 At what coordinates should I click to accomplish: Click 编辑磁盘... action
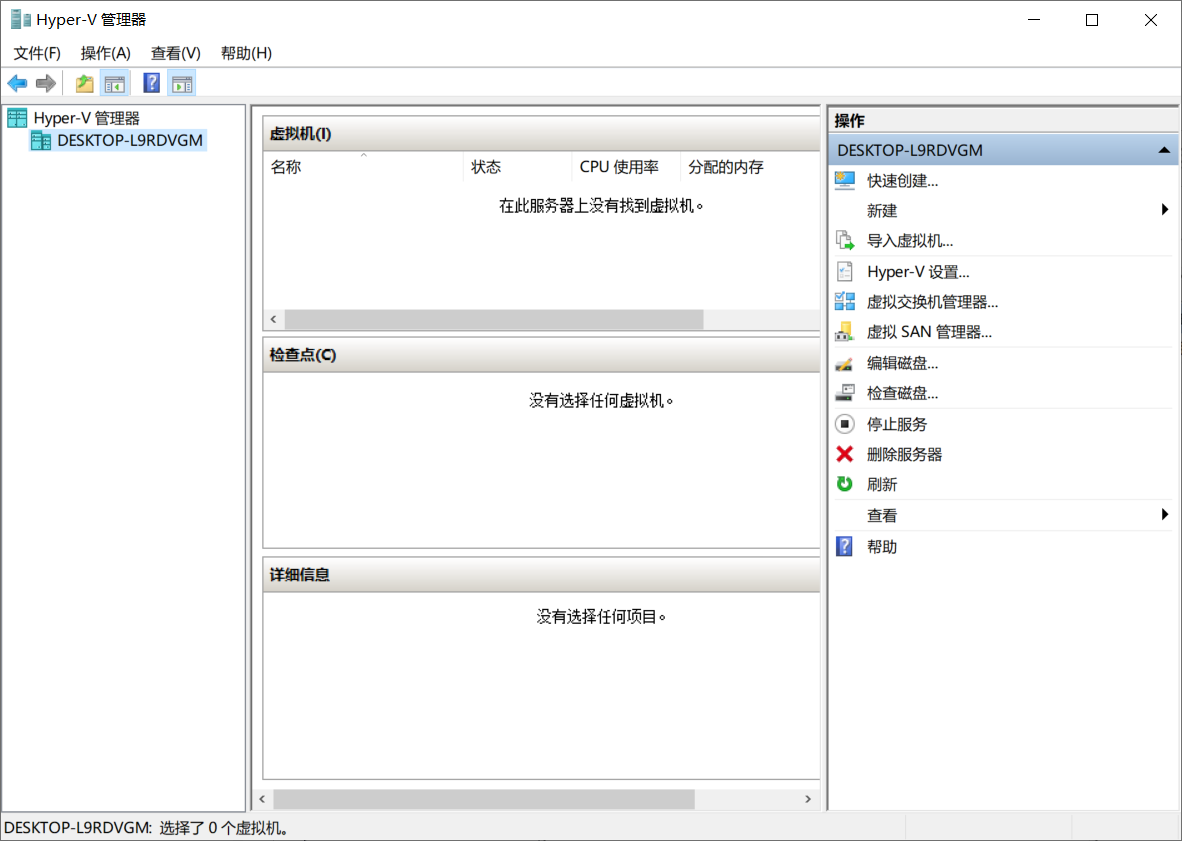click(x=902, y=363)
